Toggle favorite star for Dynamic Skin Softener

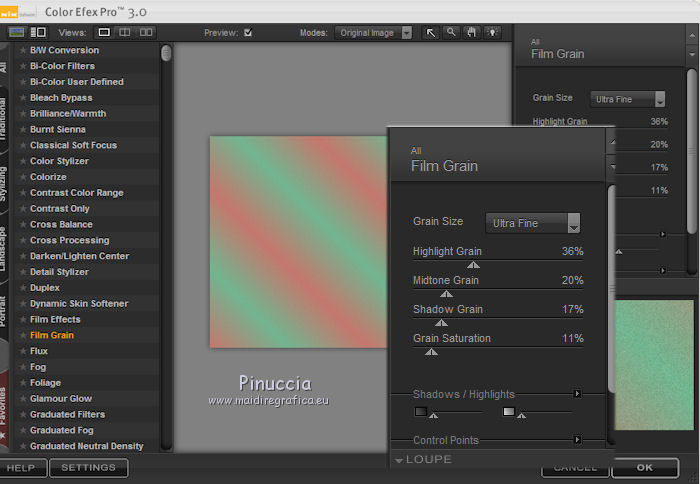coord(23,304)
